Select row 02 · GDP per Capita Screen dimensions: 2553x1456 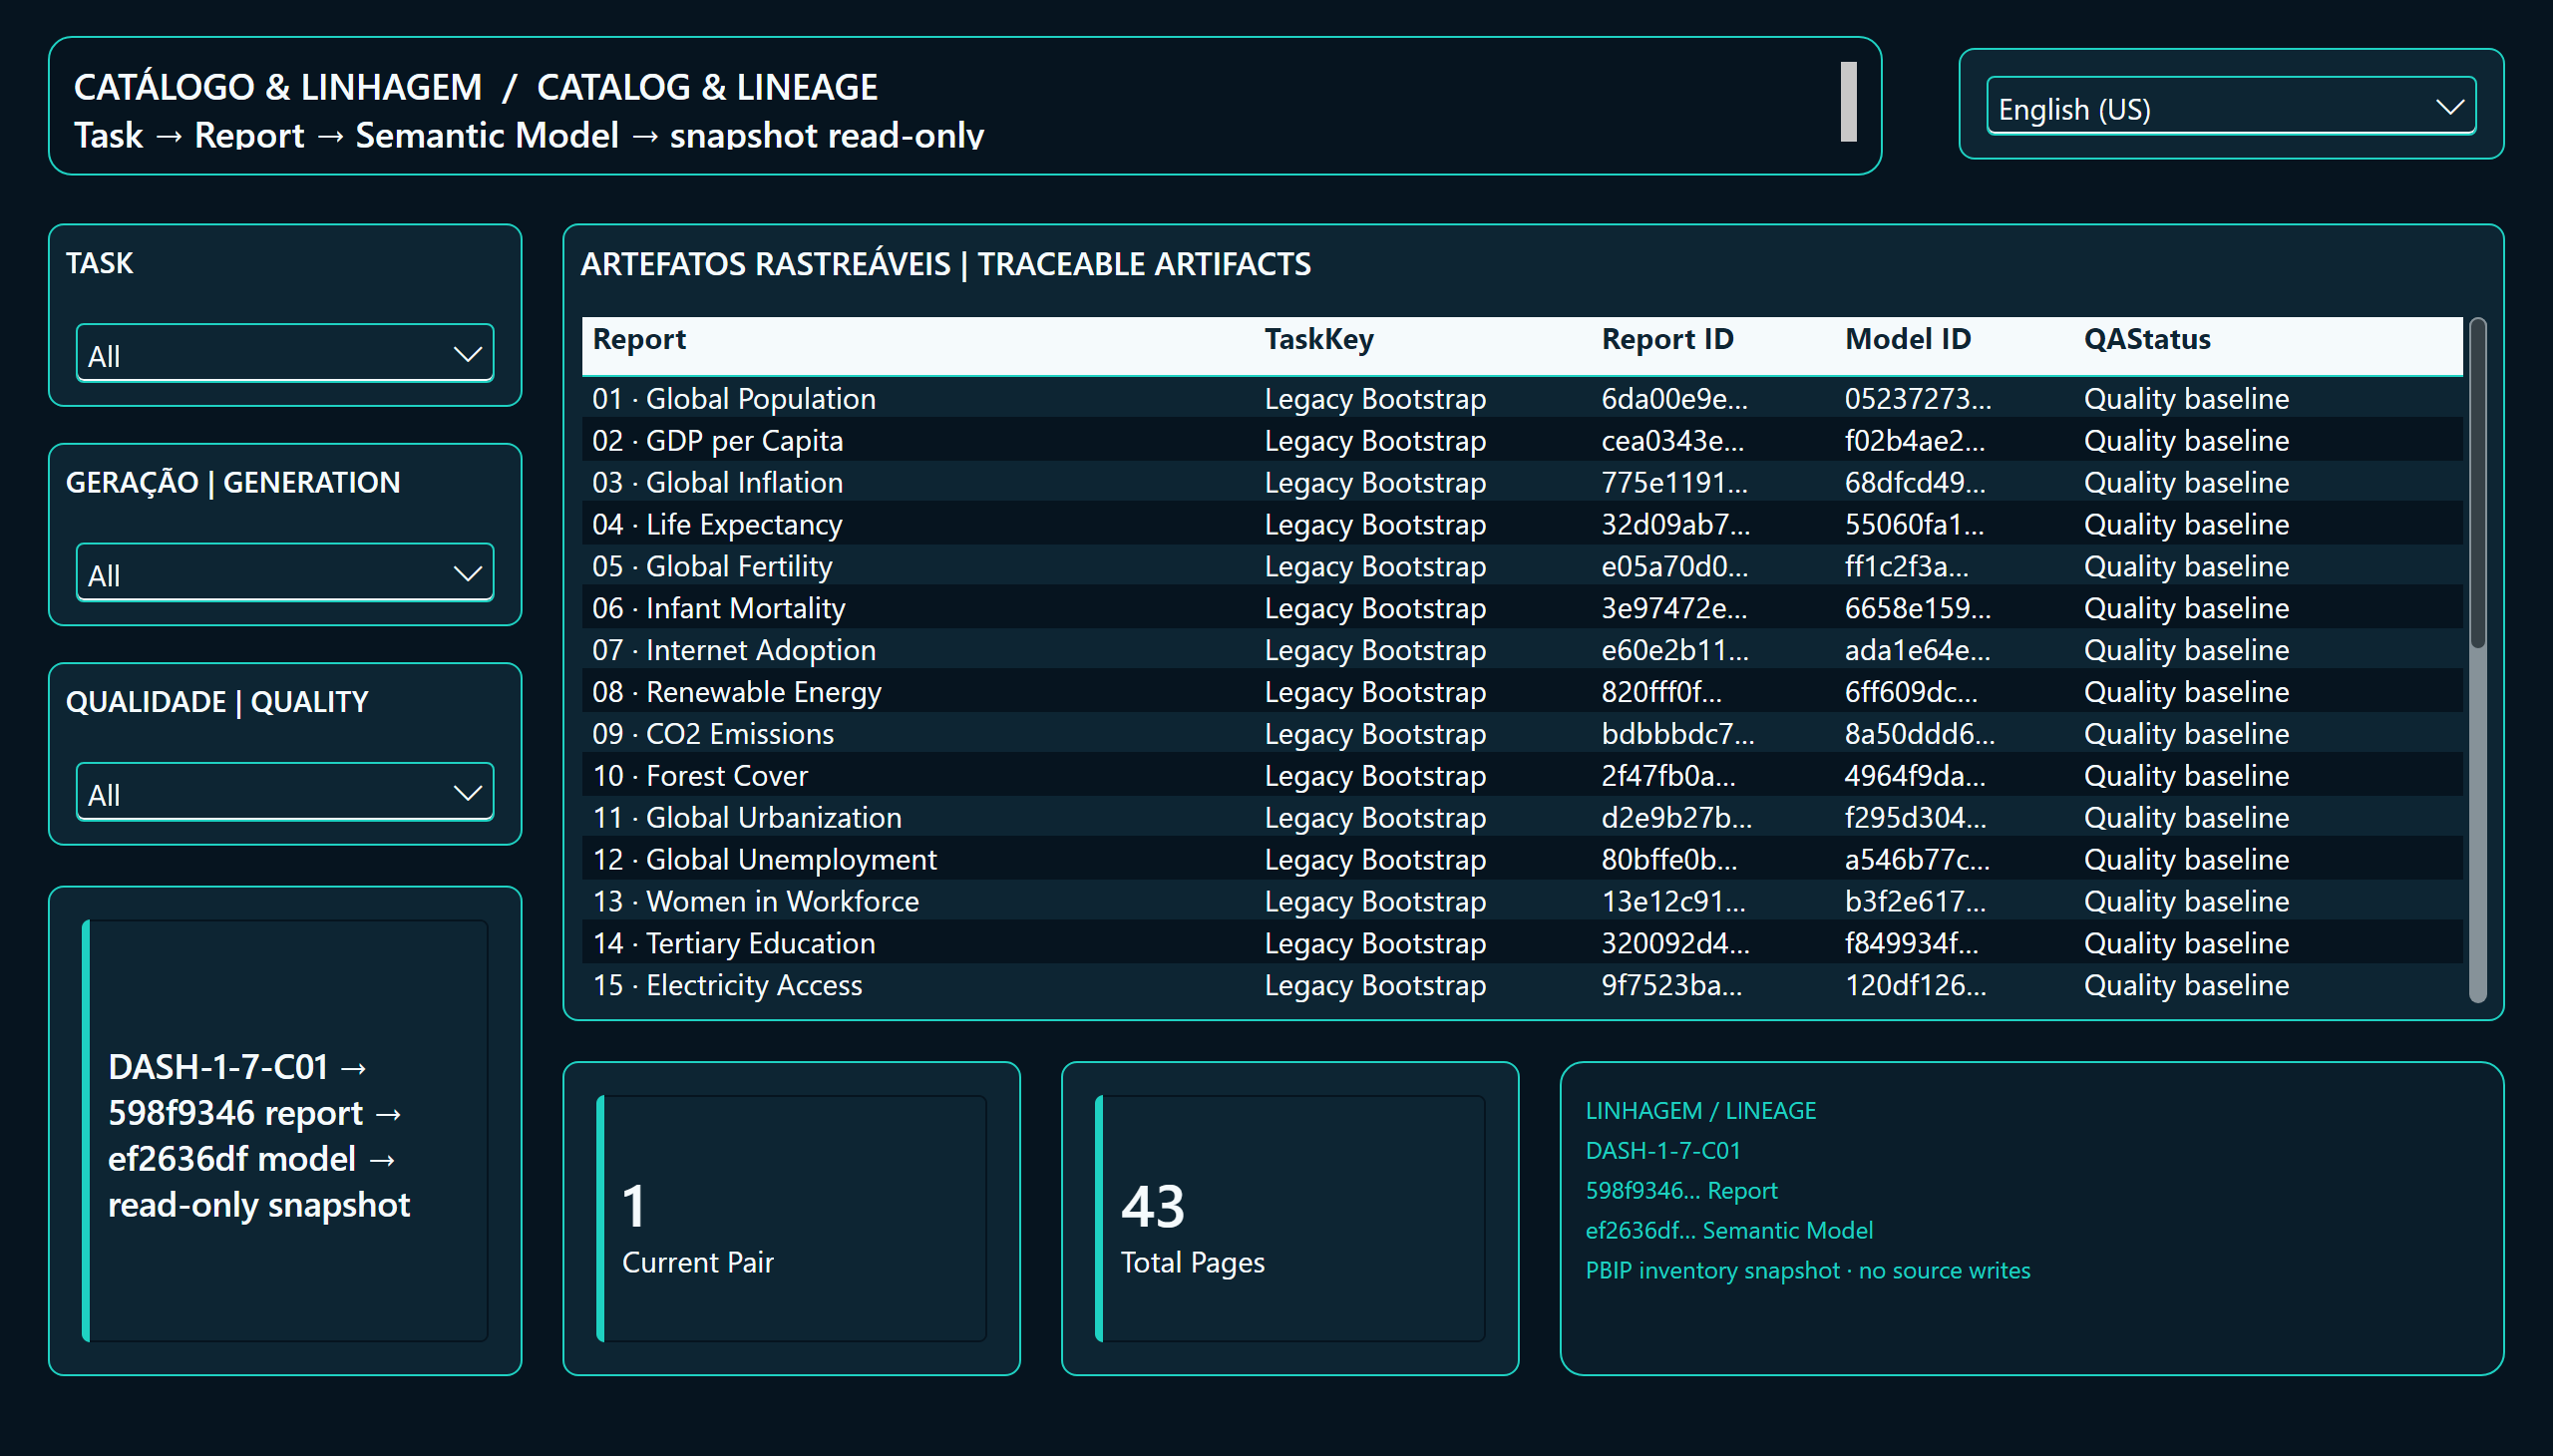pos(1522,441)
